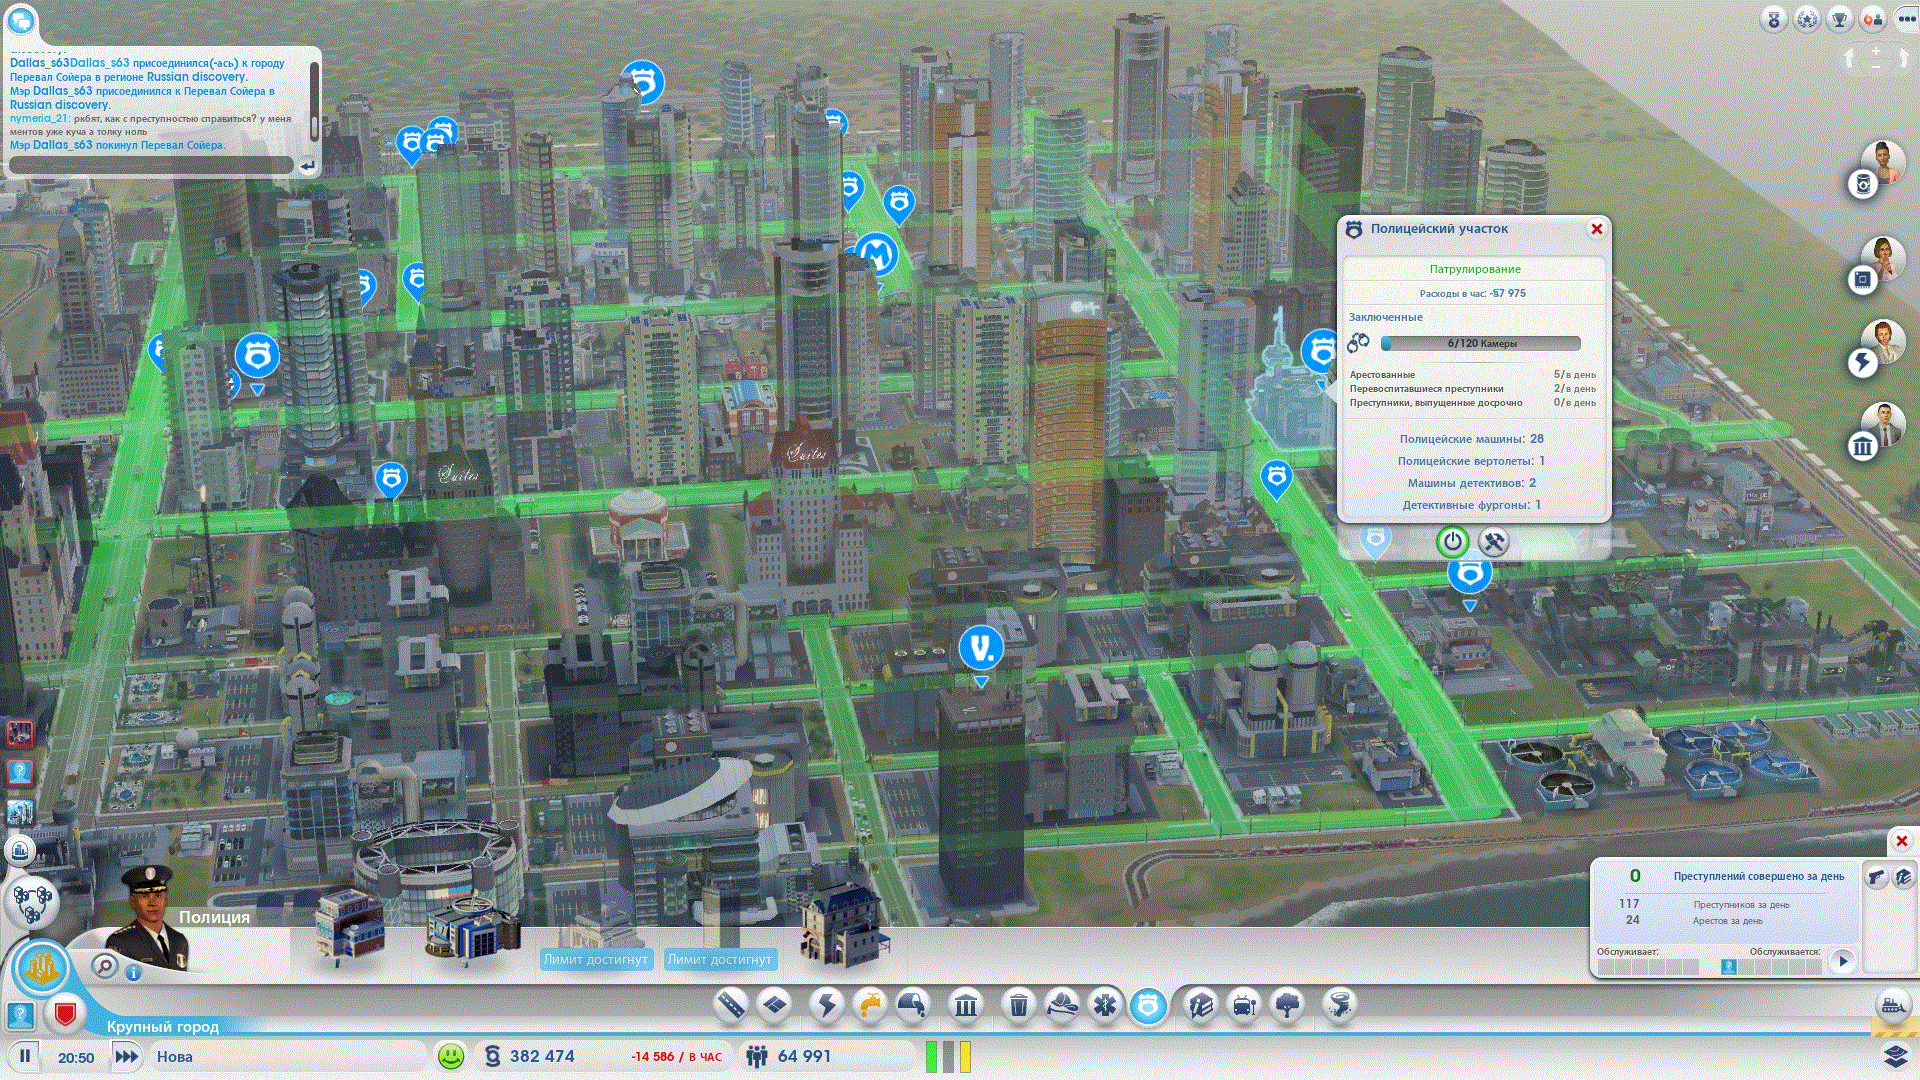
Task: Zoom in with the camera plus control
Action: 1876,50
